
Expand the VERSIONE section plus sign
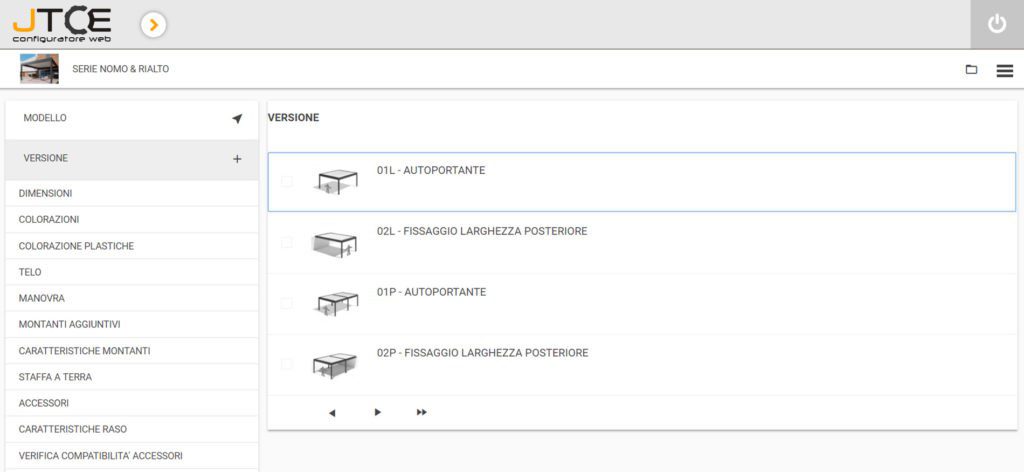(237, 159)
